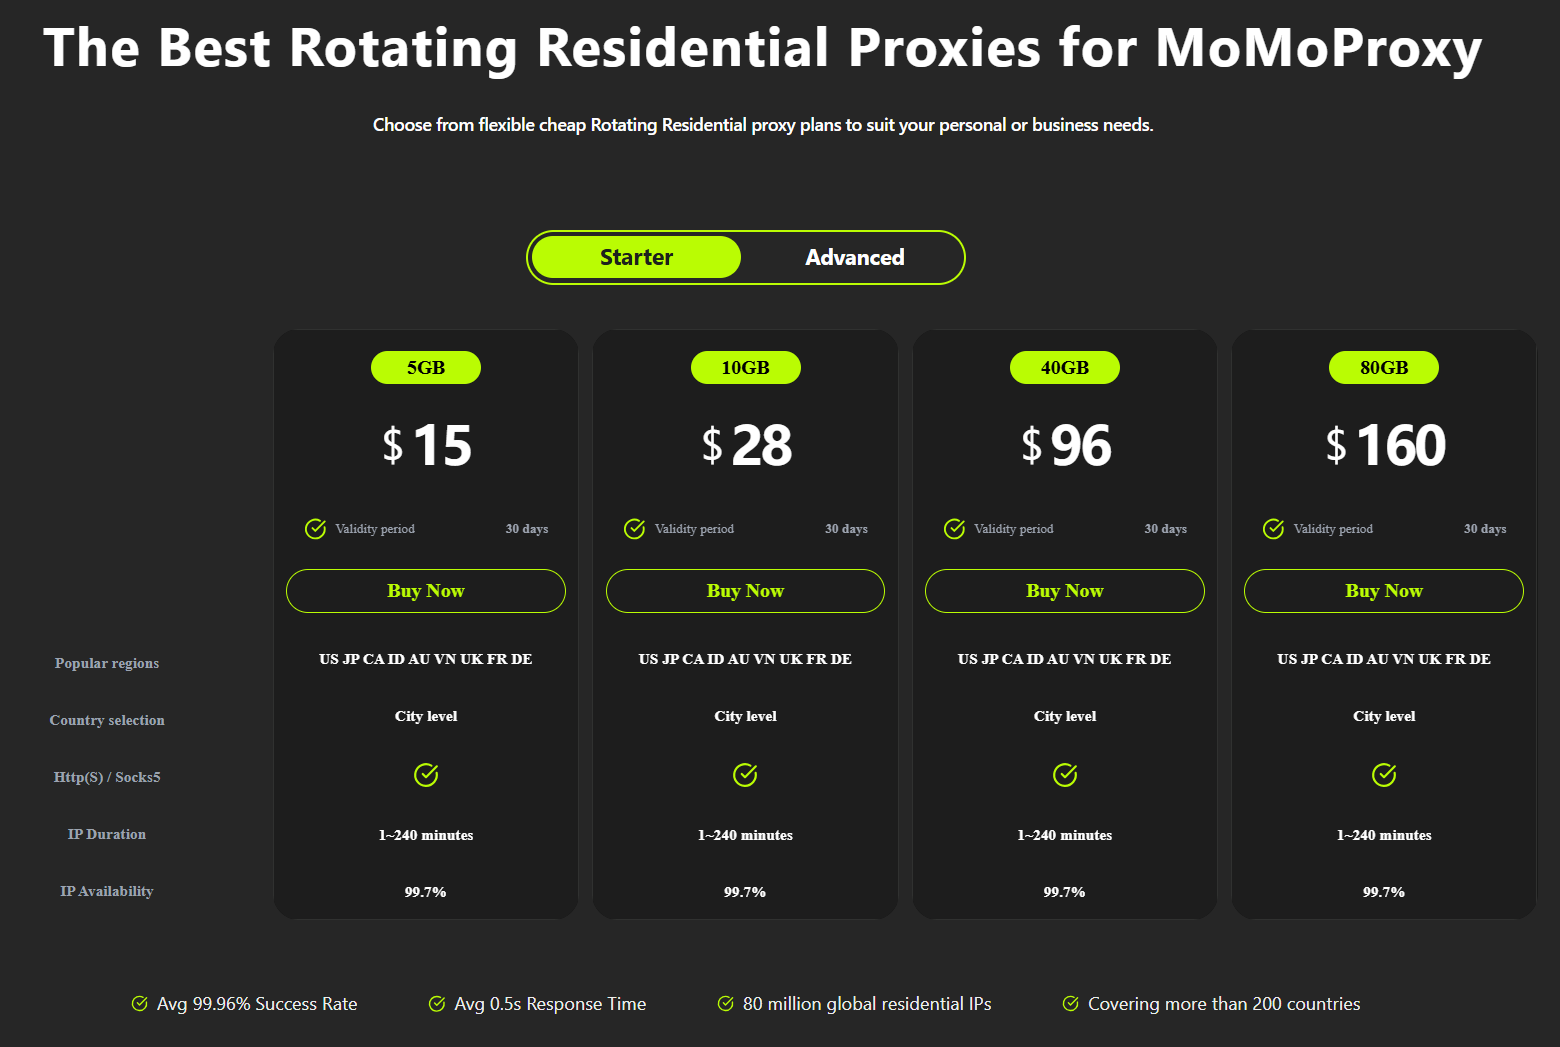Select the 10GB green plan badge
Image resolution: width=1560 pixels, height=1047 pixels.
[745, 367]
